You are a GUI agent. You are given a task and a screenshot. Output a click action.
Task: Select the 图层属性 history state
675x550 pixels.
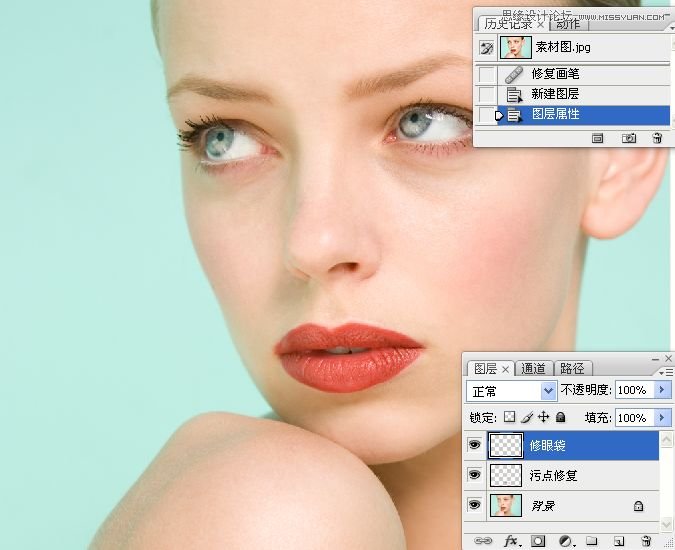click(x=583, y=115)
